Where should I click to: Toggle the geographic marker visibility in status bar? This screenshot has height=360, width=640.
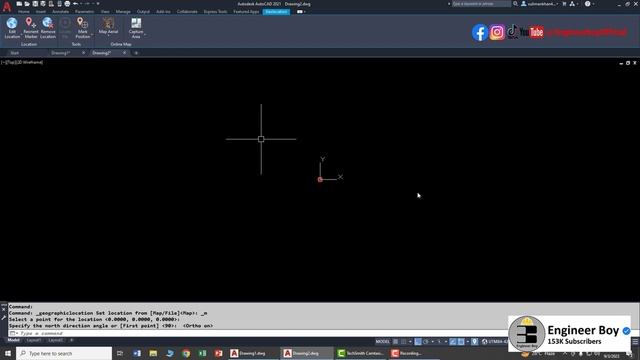[475, 342]
